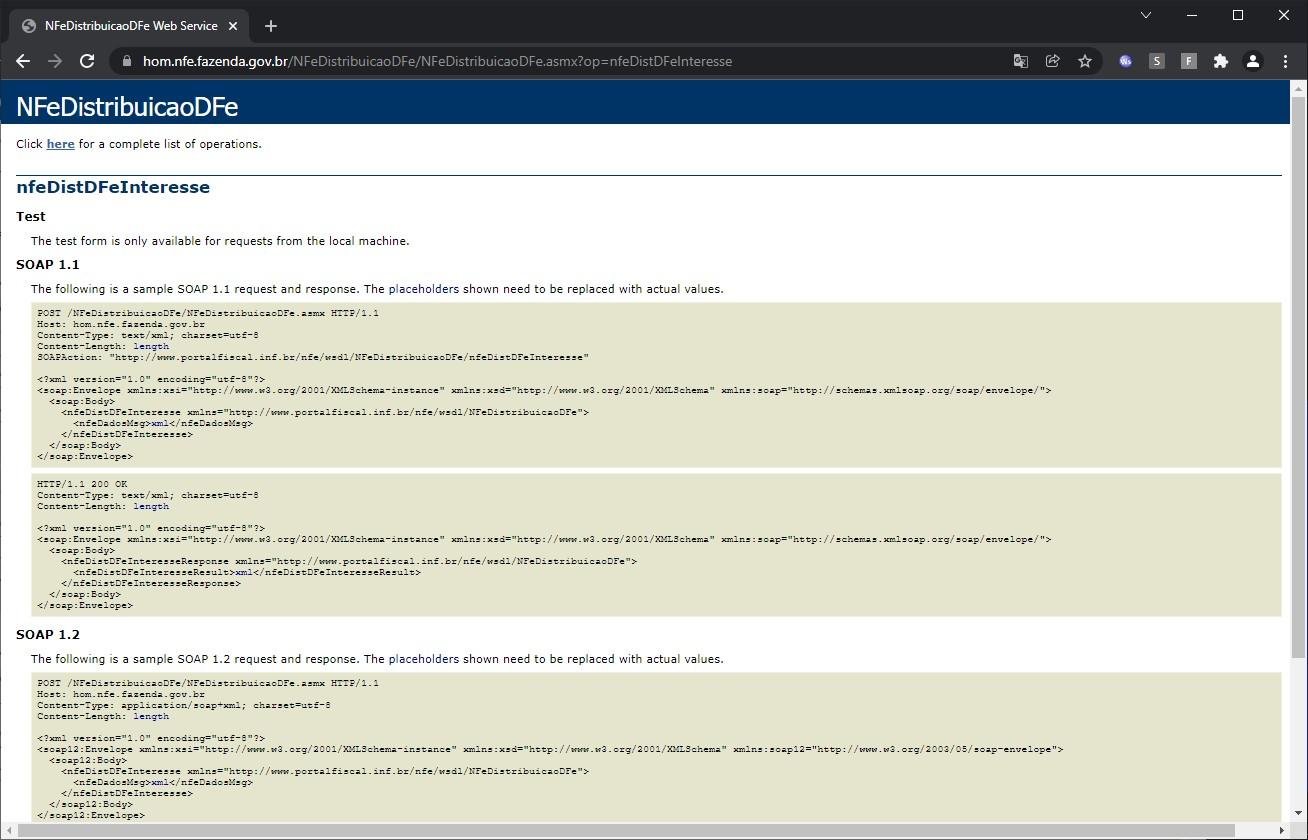
Task: Open the Translate page icon
Action: (x=1021, y=61)
